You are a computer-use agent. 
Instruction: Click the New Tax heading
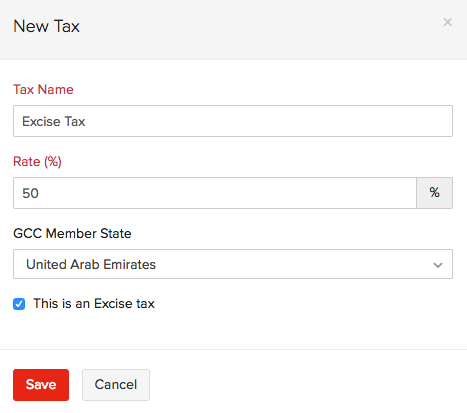click(x=47, y=26)
